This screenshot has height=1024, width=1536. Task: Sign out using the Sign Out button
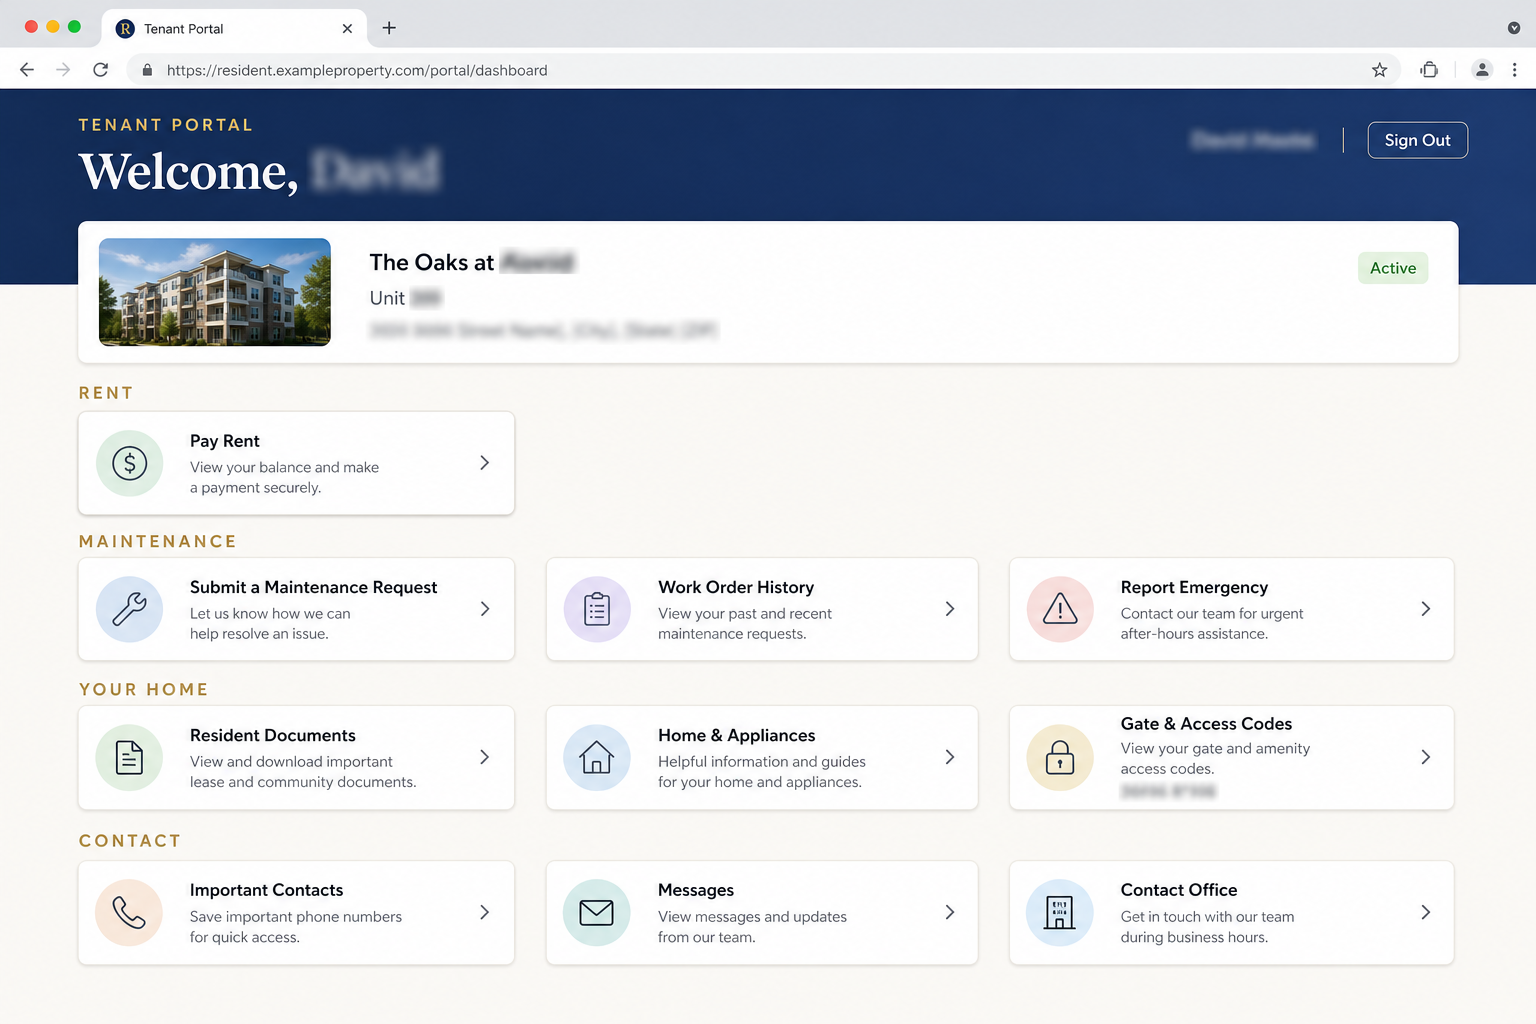pyautogui.click(x=1418, y=140)
